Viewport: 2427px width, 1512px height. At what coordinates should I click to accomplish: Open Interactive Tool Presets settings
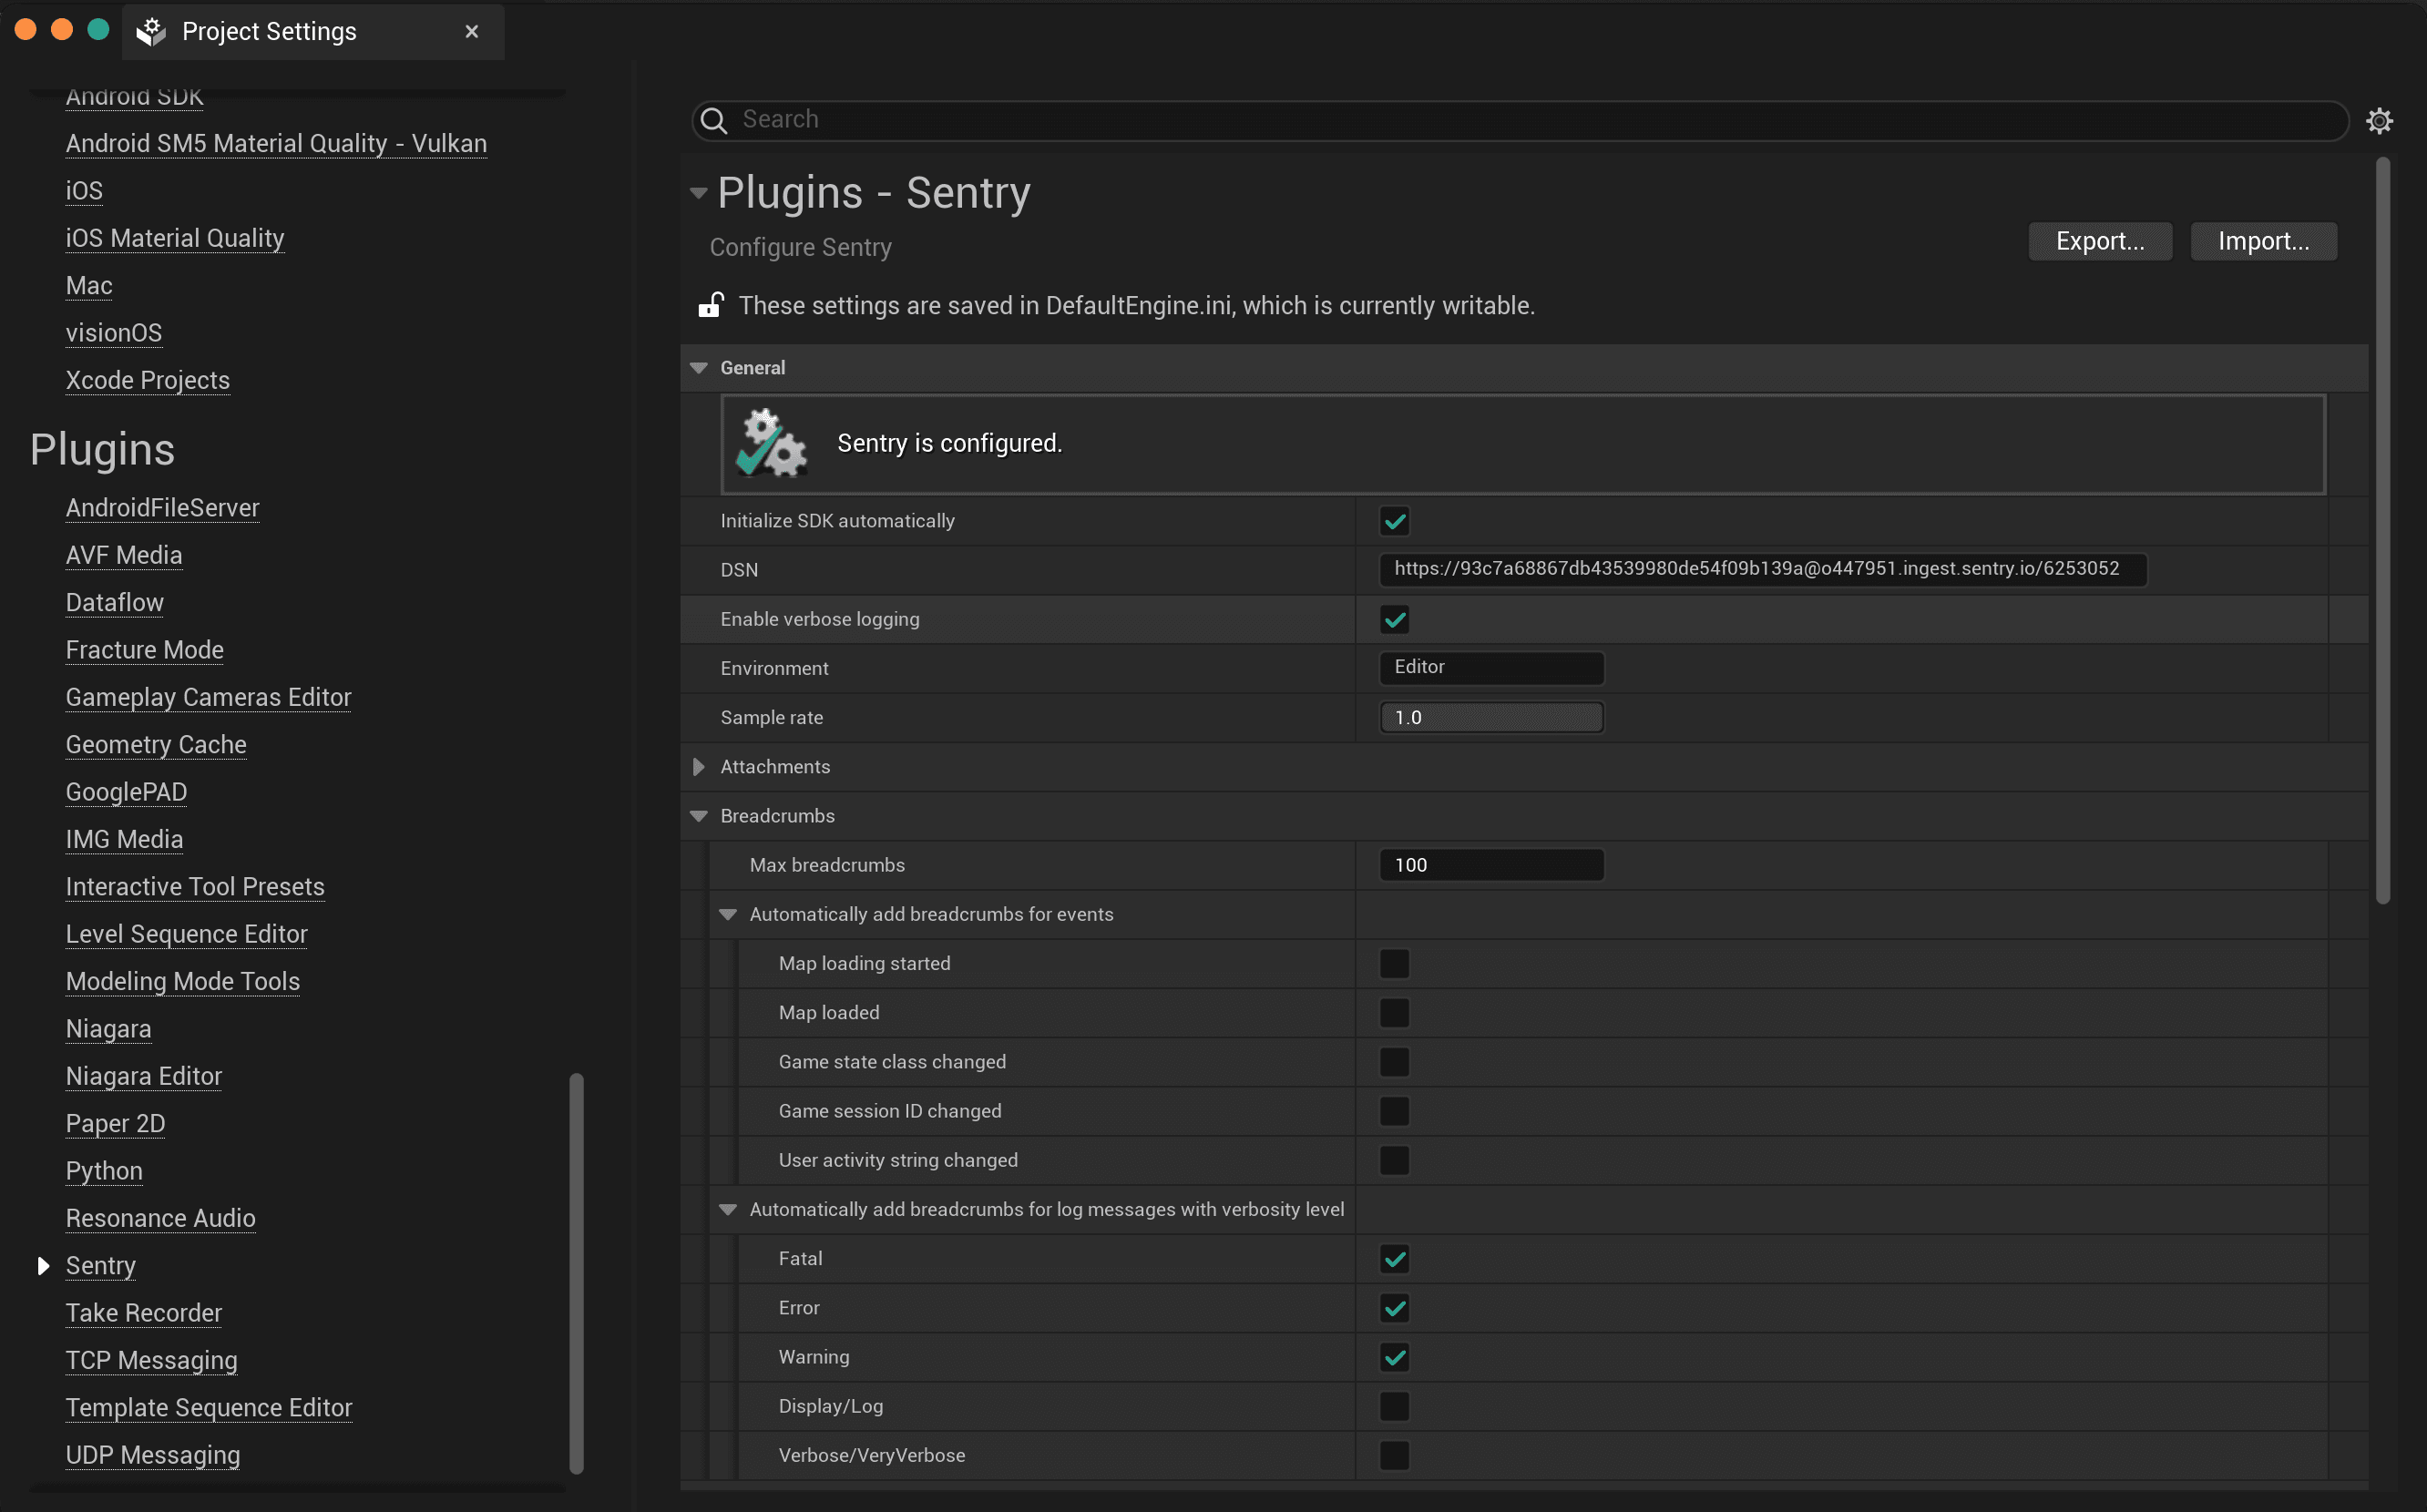click(195, 887)
